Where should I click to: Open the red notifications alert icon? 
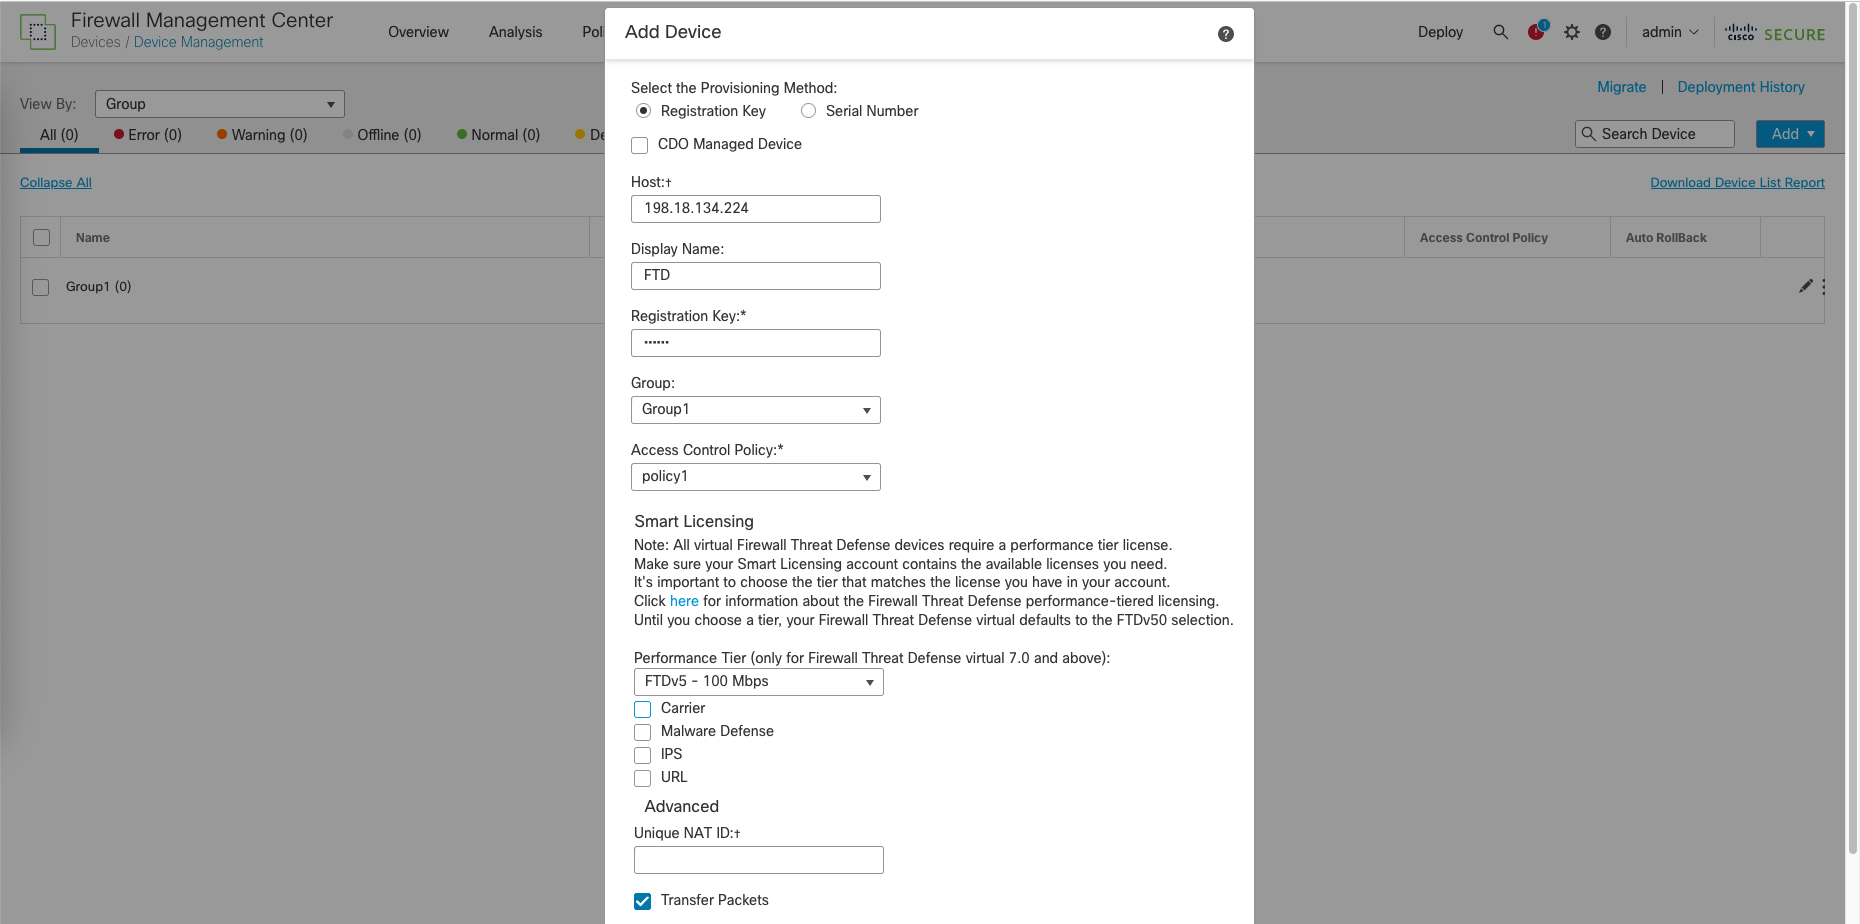pos(1536,32)
